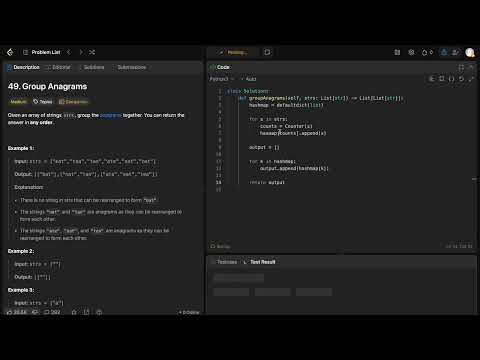
Task: Click the Medium difficulty tag
Action: [18, 102]
